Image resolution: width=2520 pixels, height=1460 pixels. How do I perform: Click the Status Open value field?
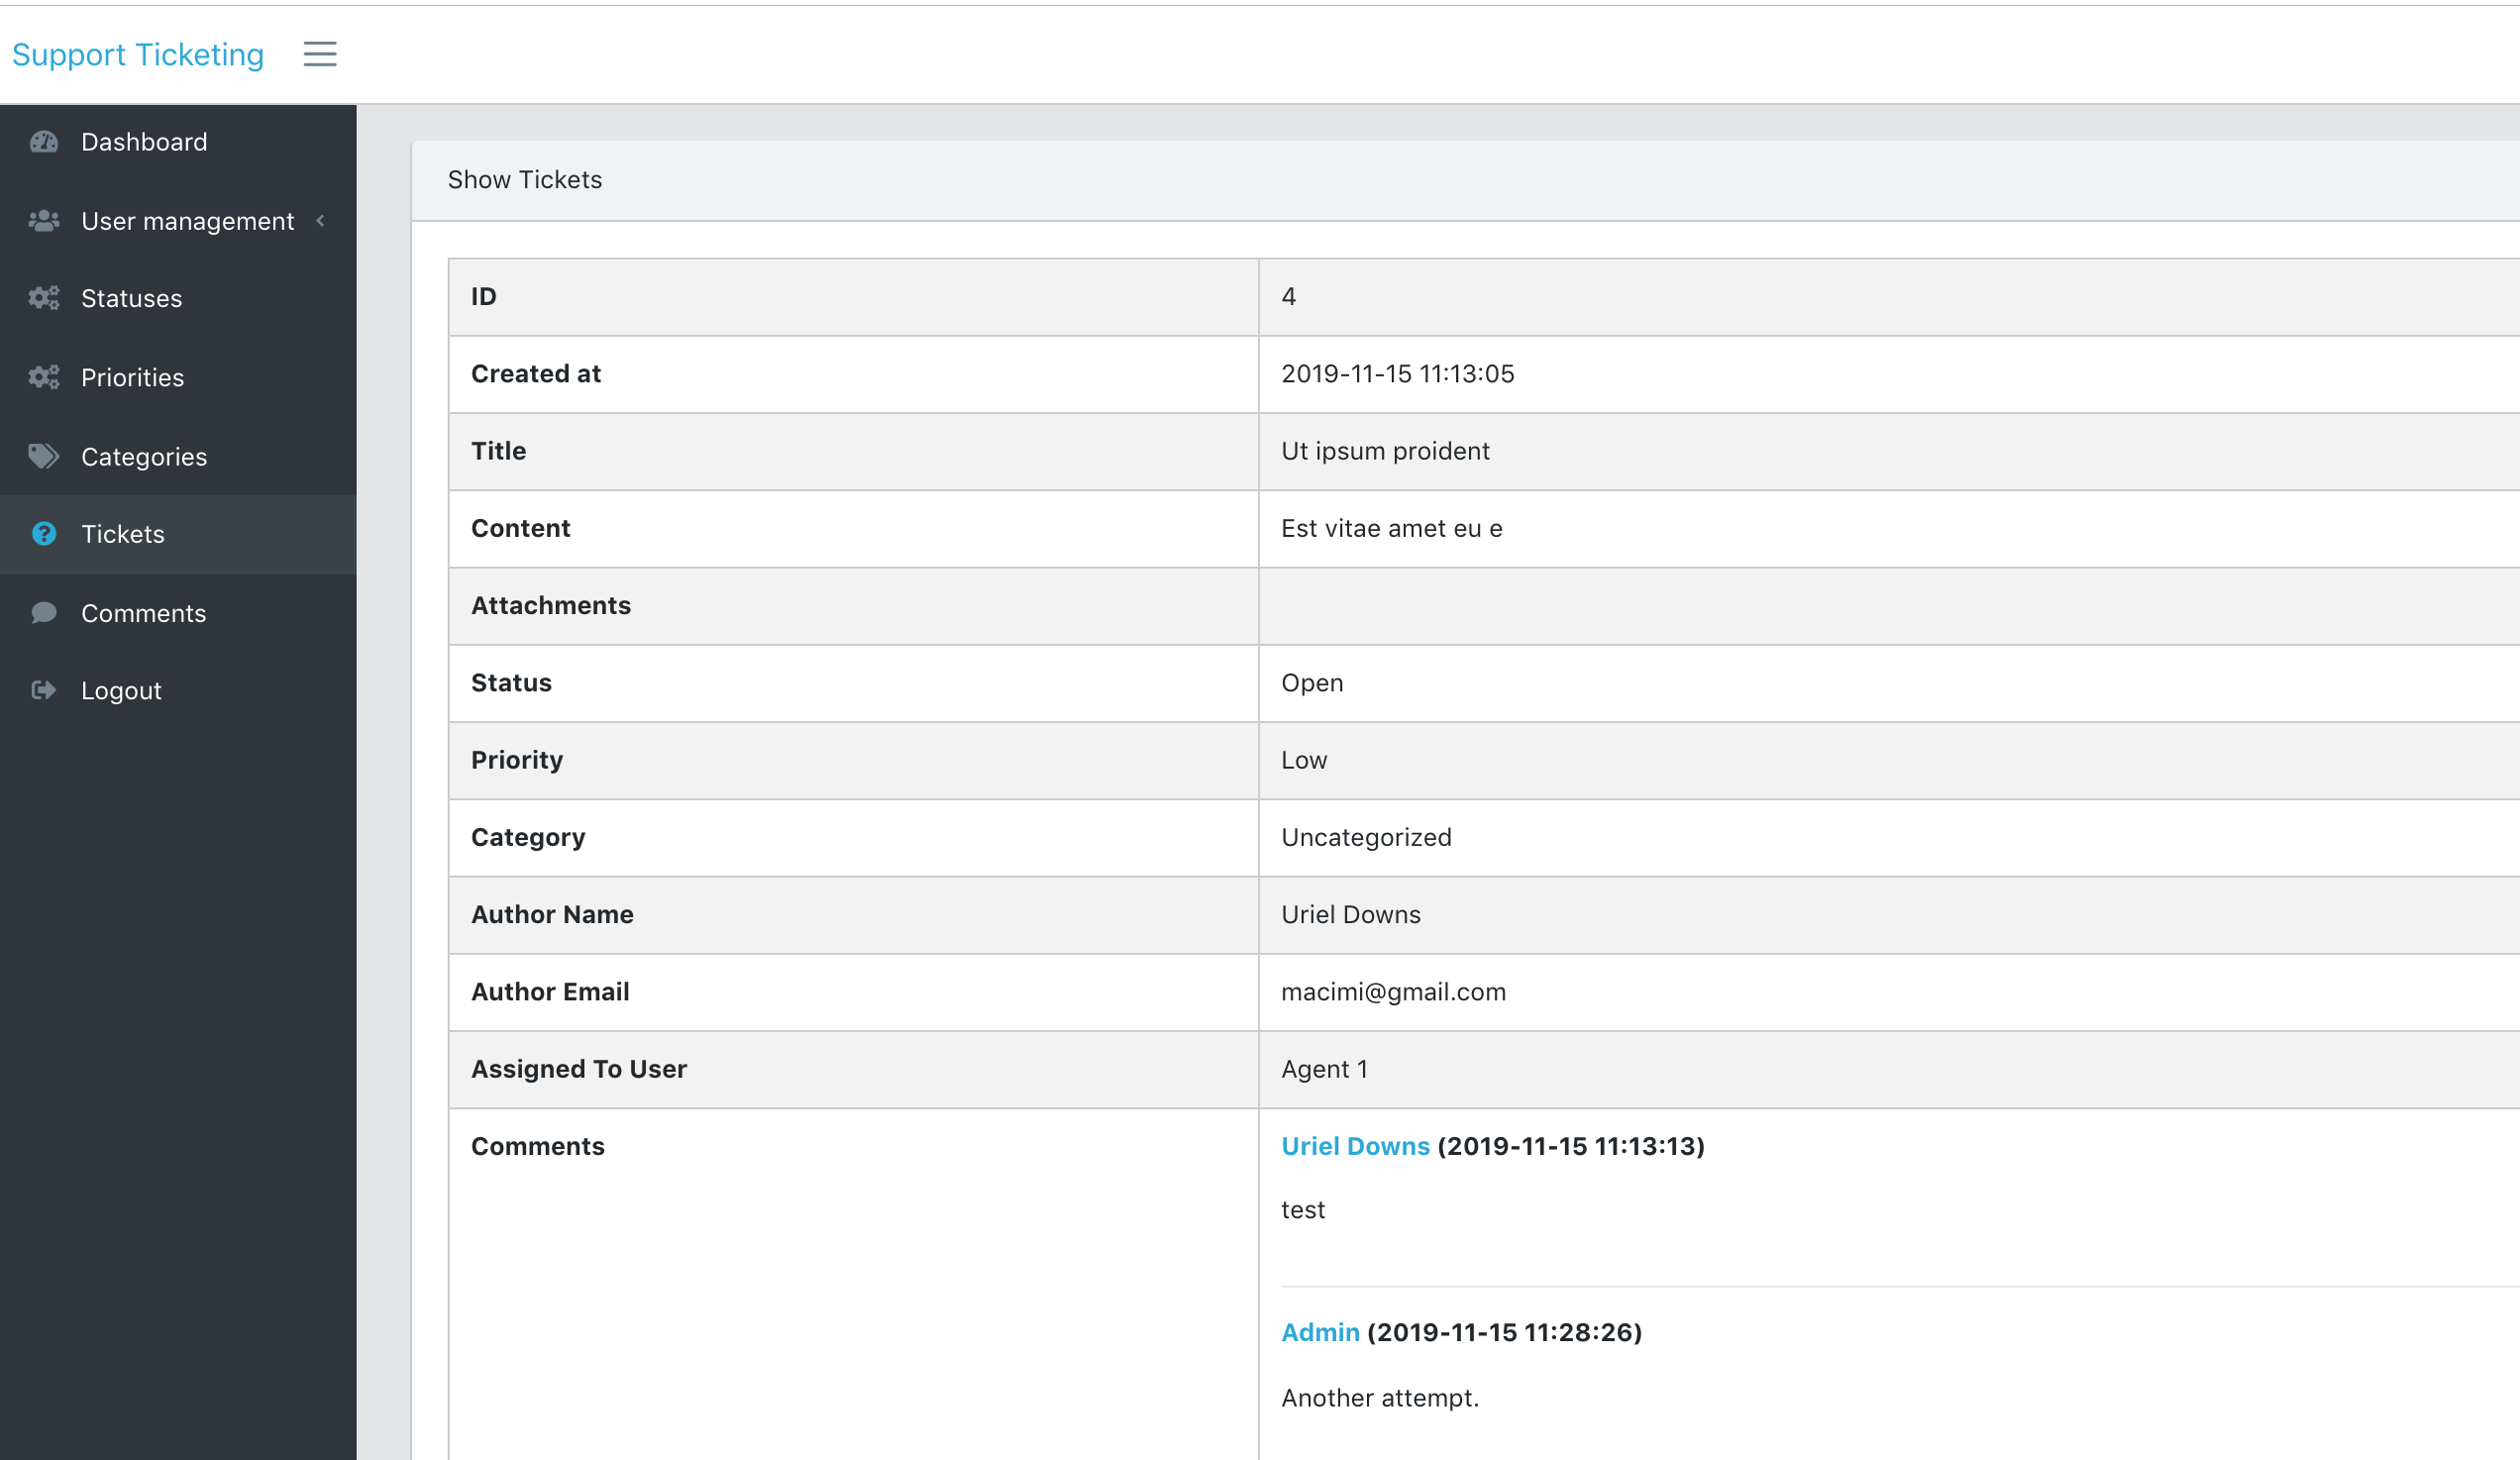tap(1312, 681)
